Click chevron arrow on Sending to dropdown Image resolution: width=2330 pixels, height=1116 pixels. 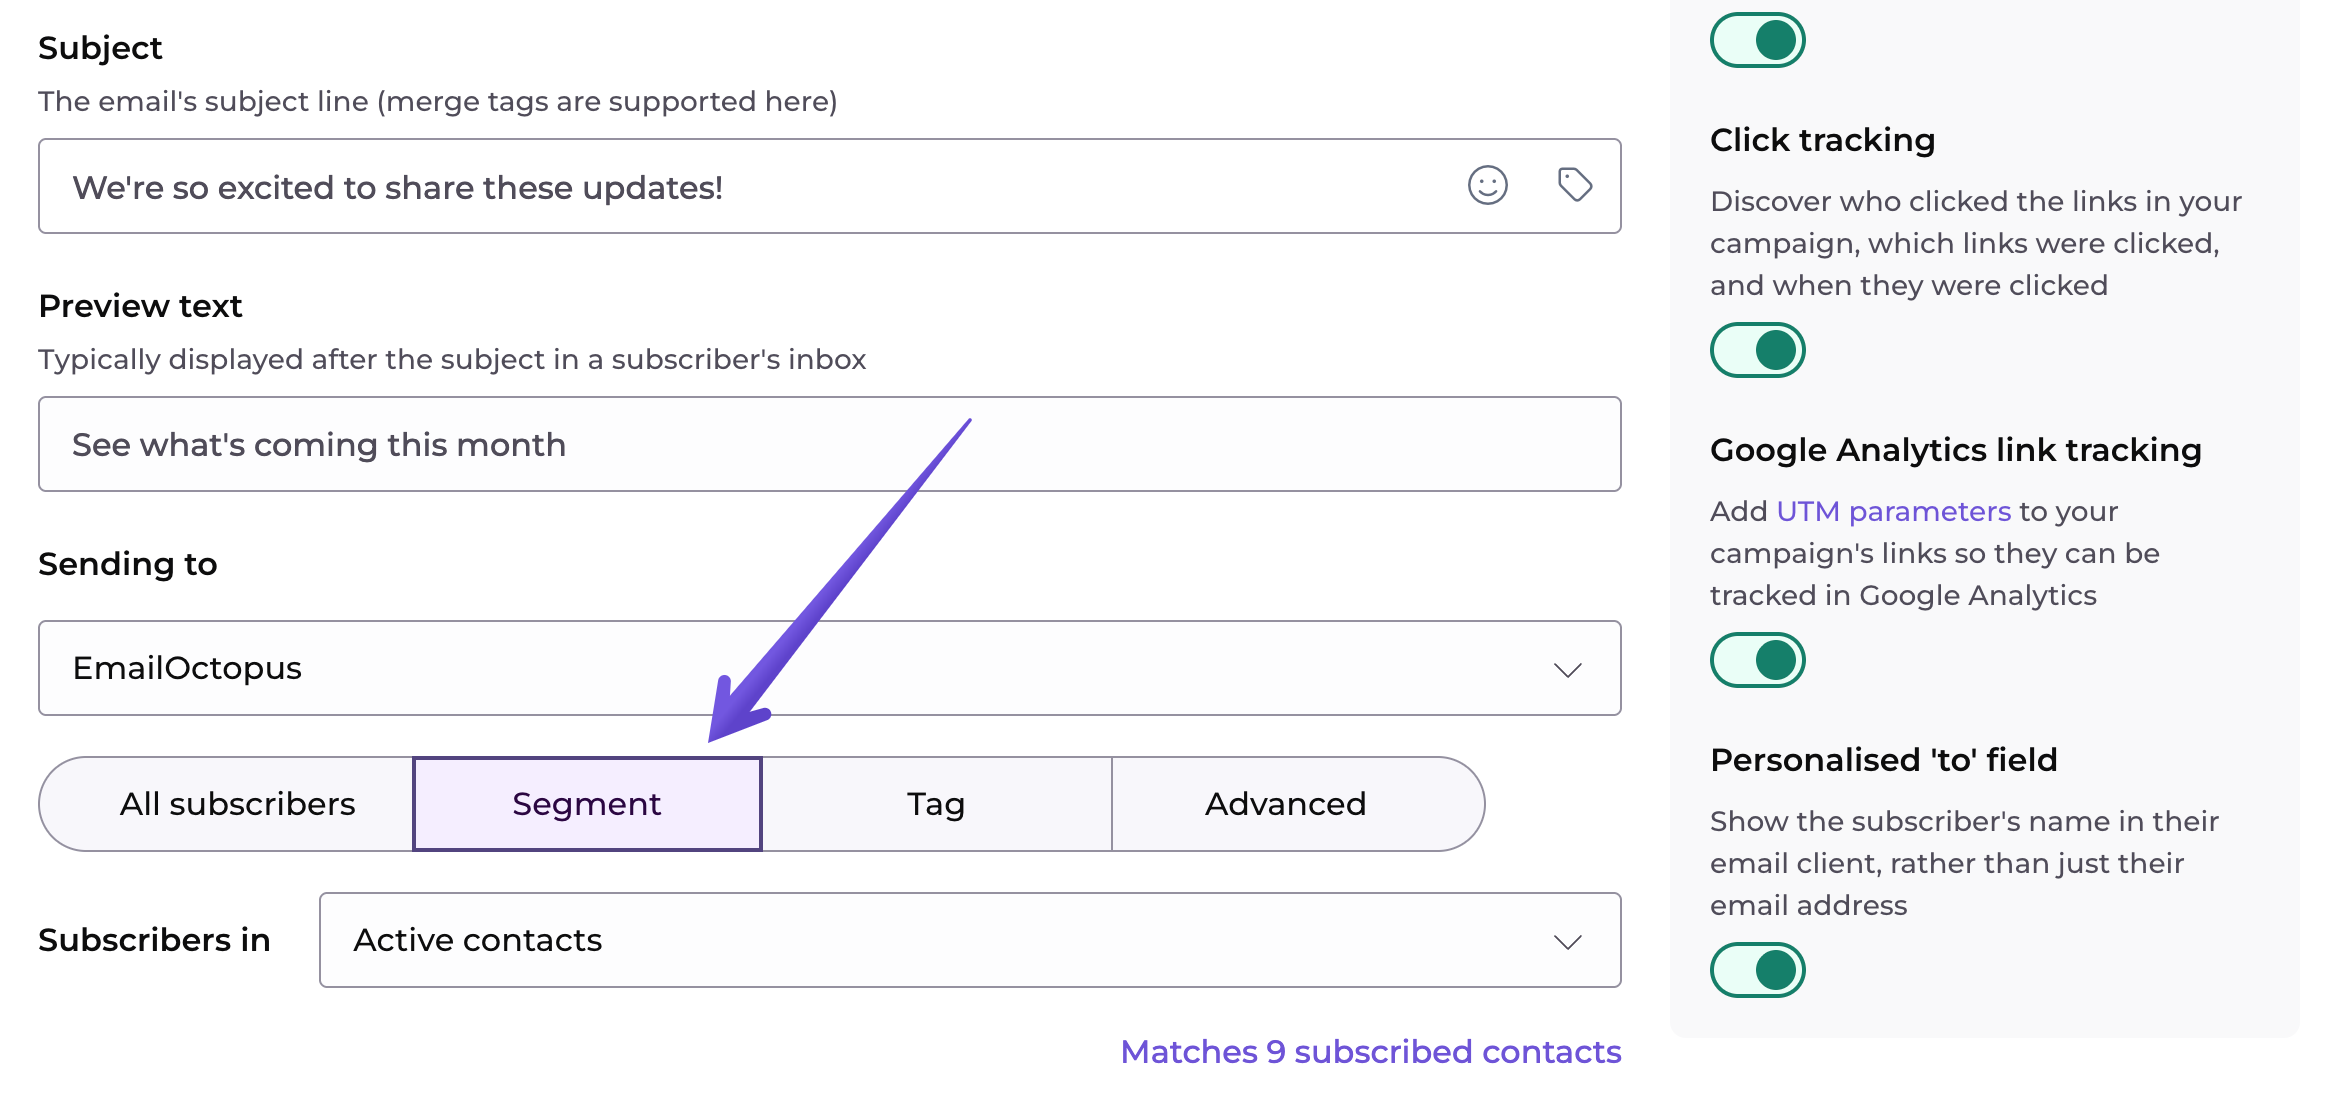point(1567,670)
